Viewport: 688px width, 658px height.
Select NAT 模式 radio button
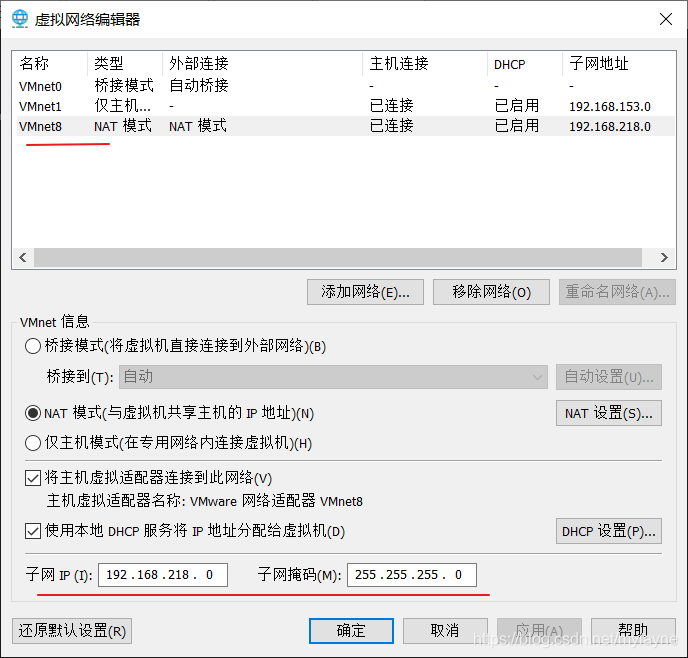point(33,413)
